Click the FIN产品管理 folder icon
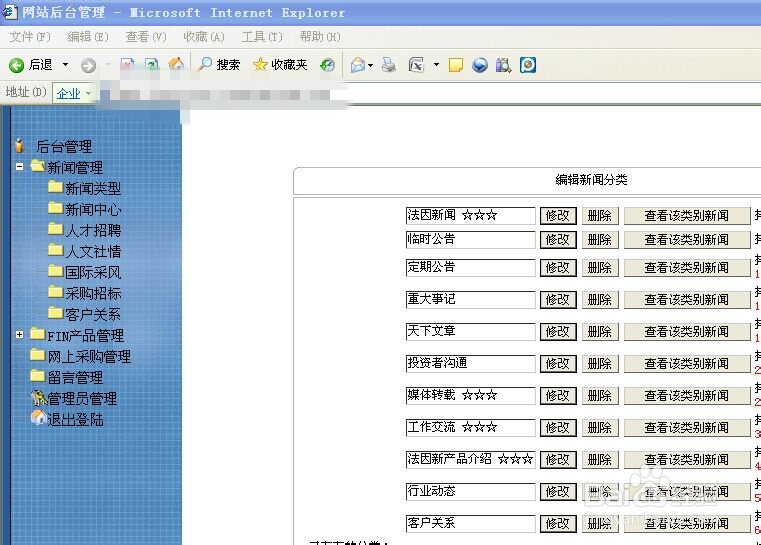This screenshot has height=545, width=761. tap(37, 333)
